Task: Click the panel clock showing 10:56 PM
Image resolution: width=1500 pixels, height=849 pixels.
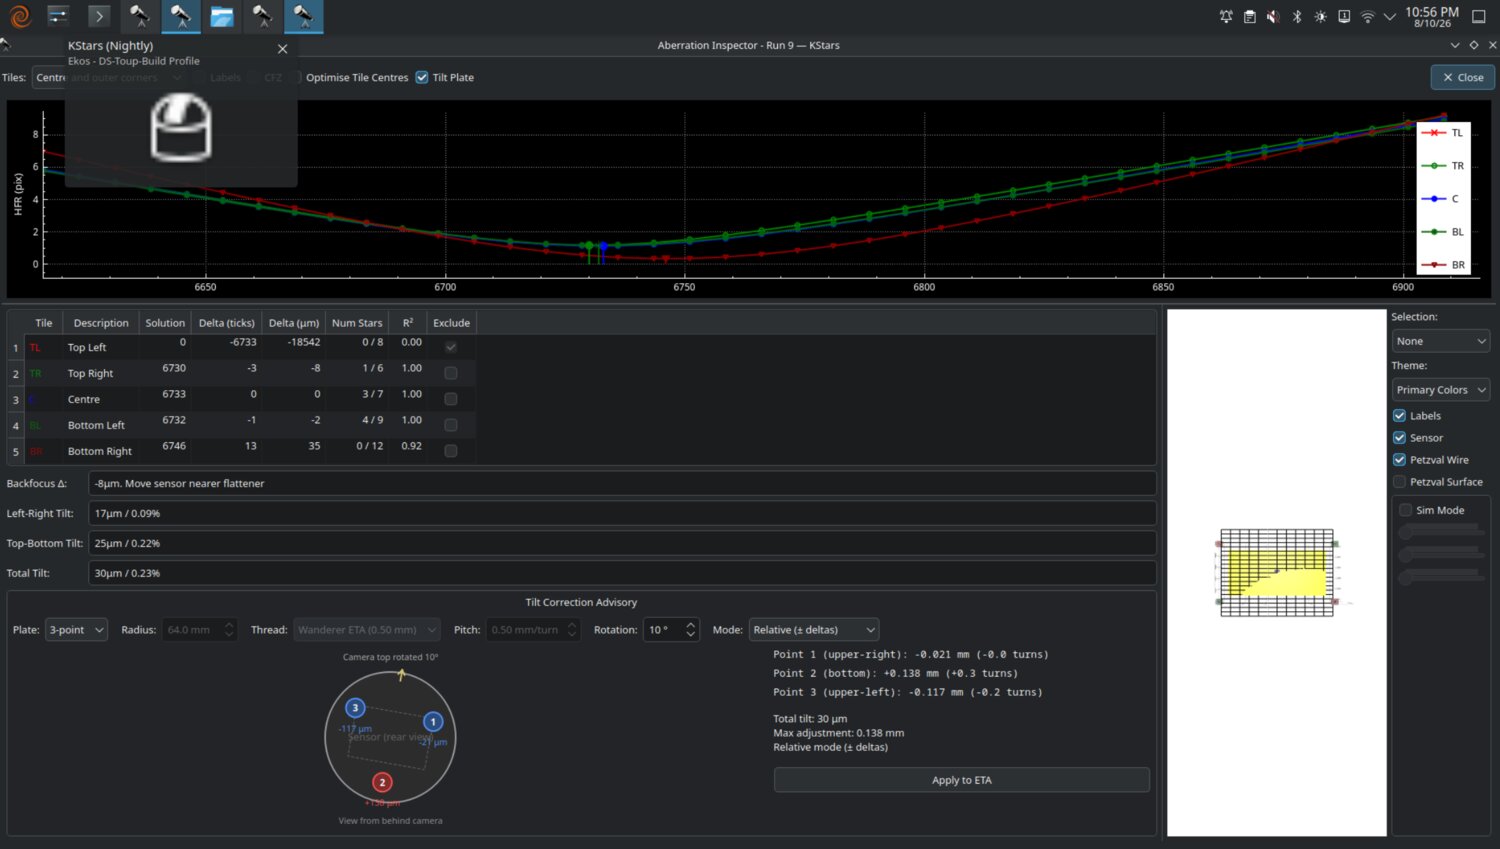Action: (x=1432, y=17)
